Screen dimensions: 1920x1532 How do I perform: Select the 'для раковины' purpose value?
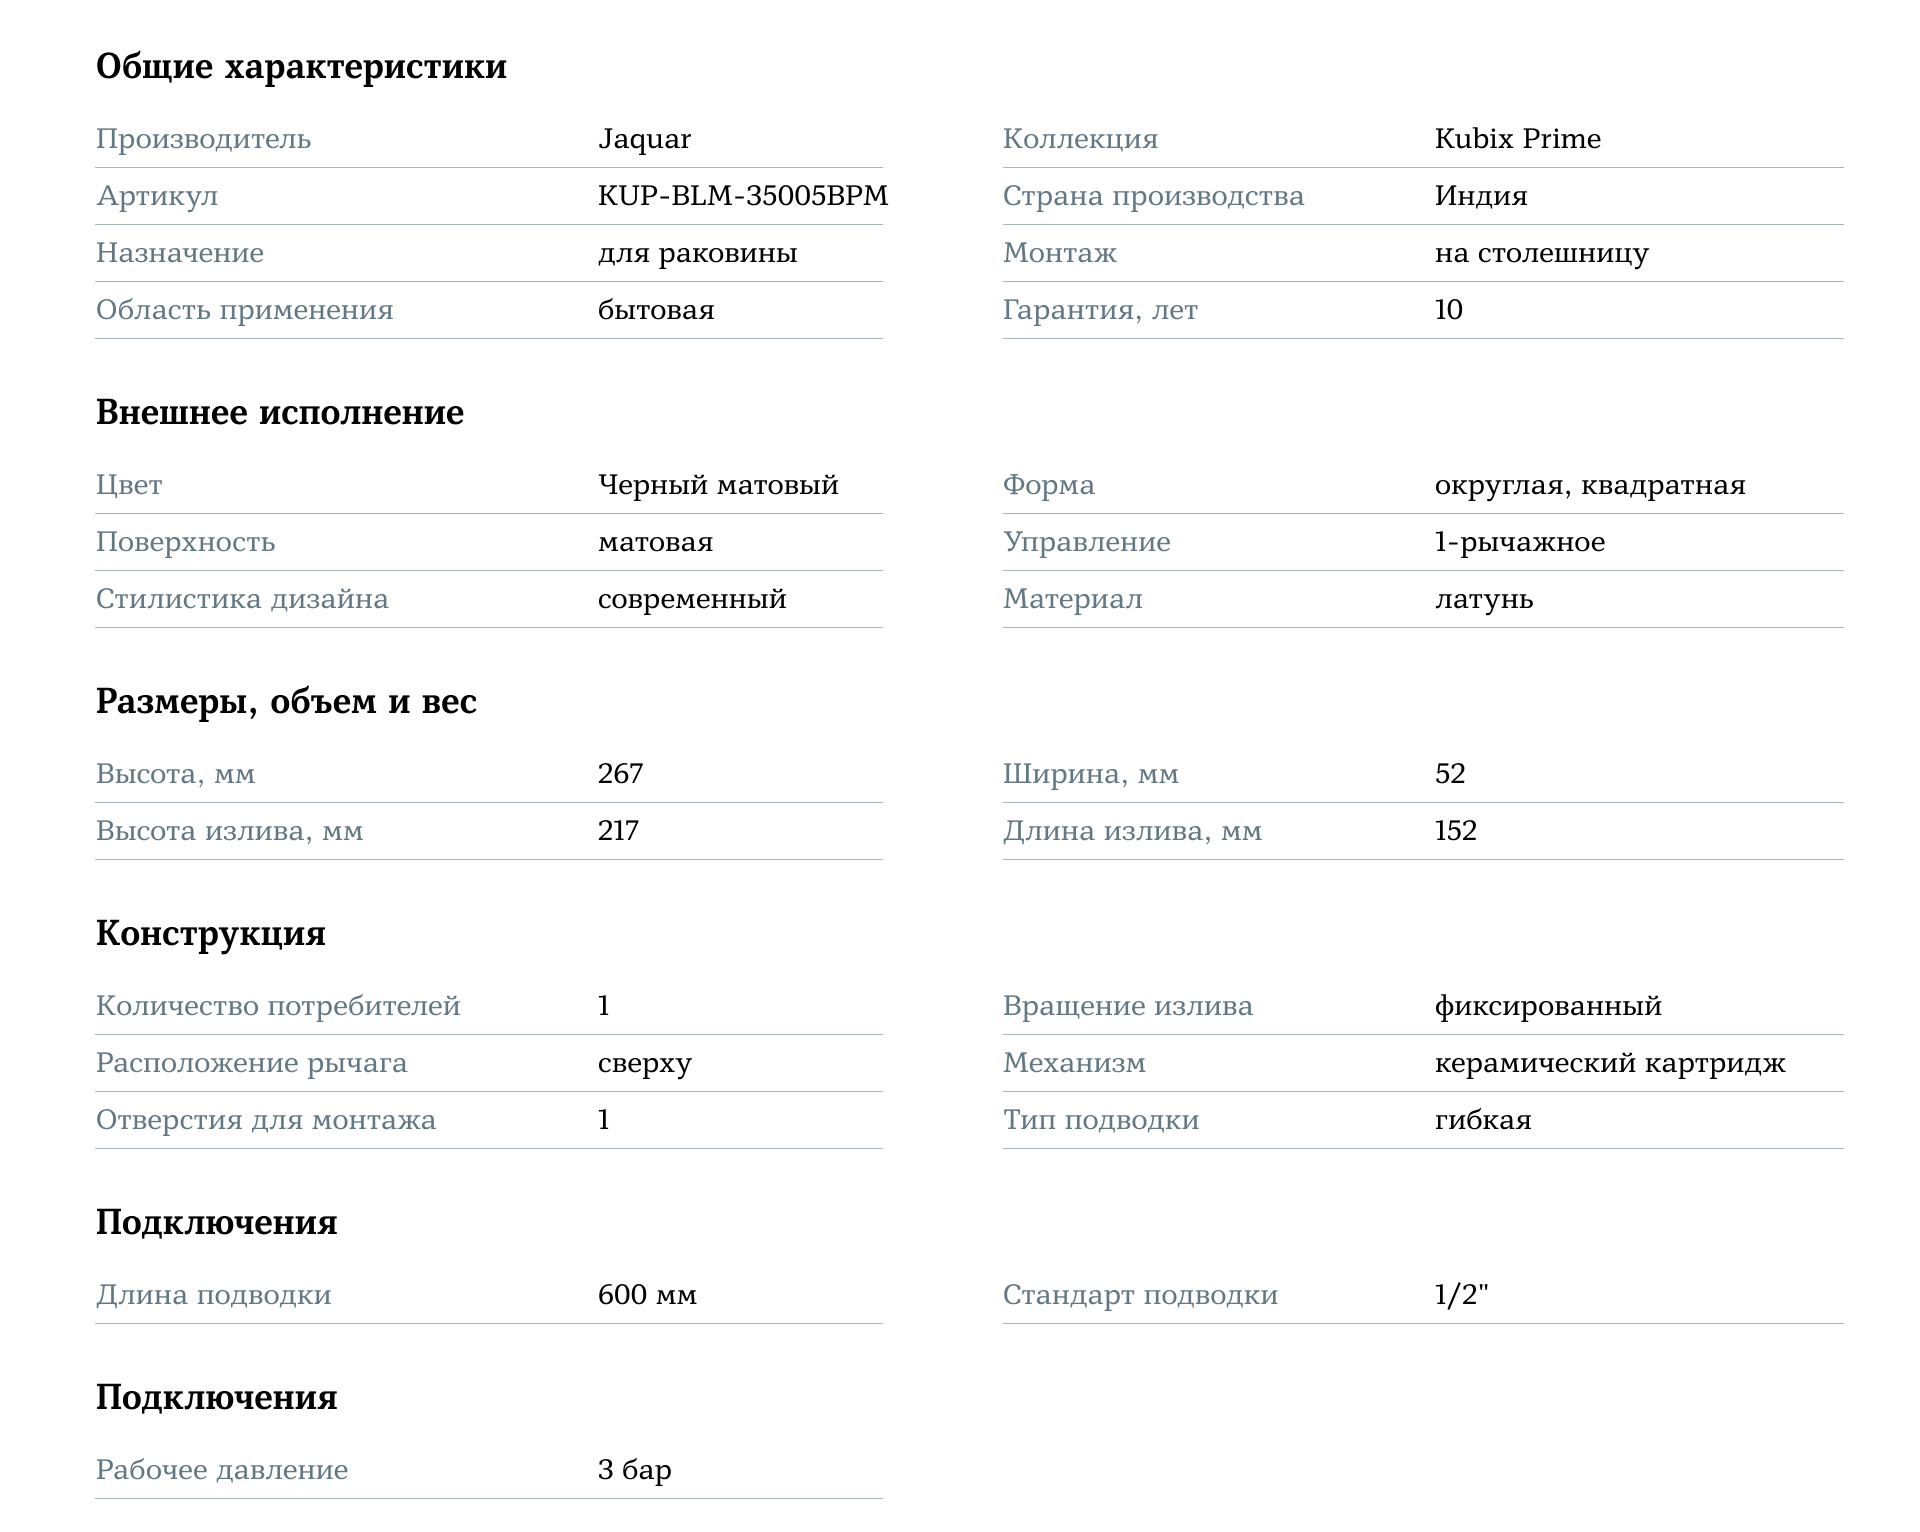(x=698, y=253)
